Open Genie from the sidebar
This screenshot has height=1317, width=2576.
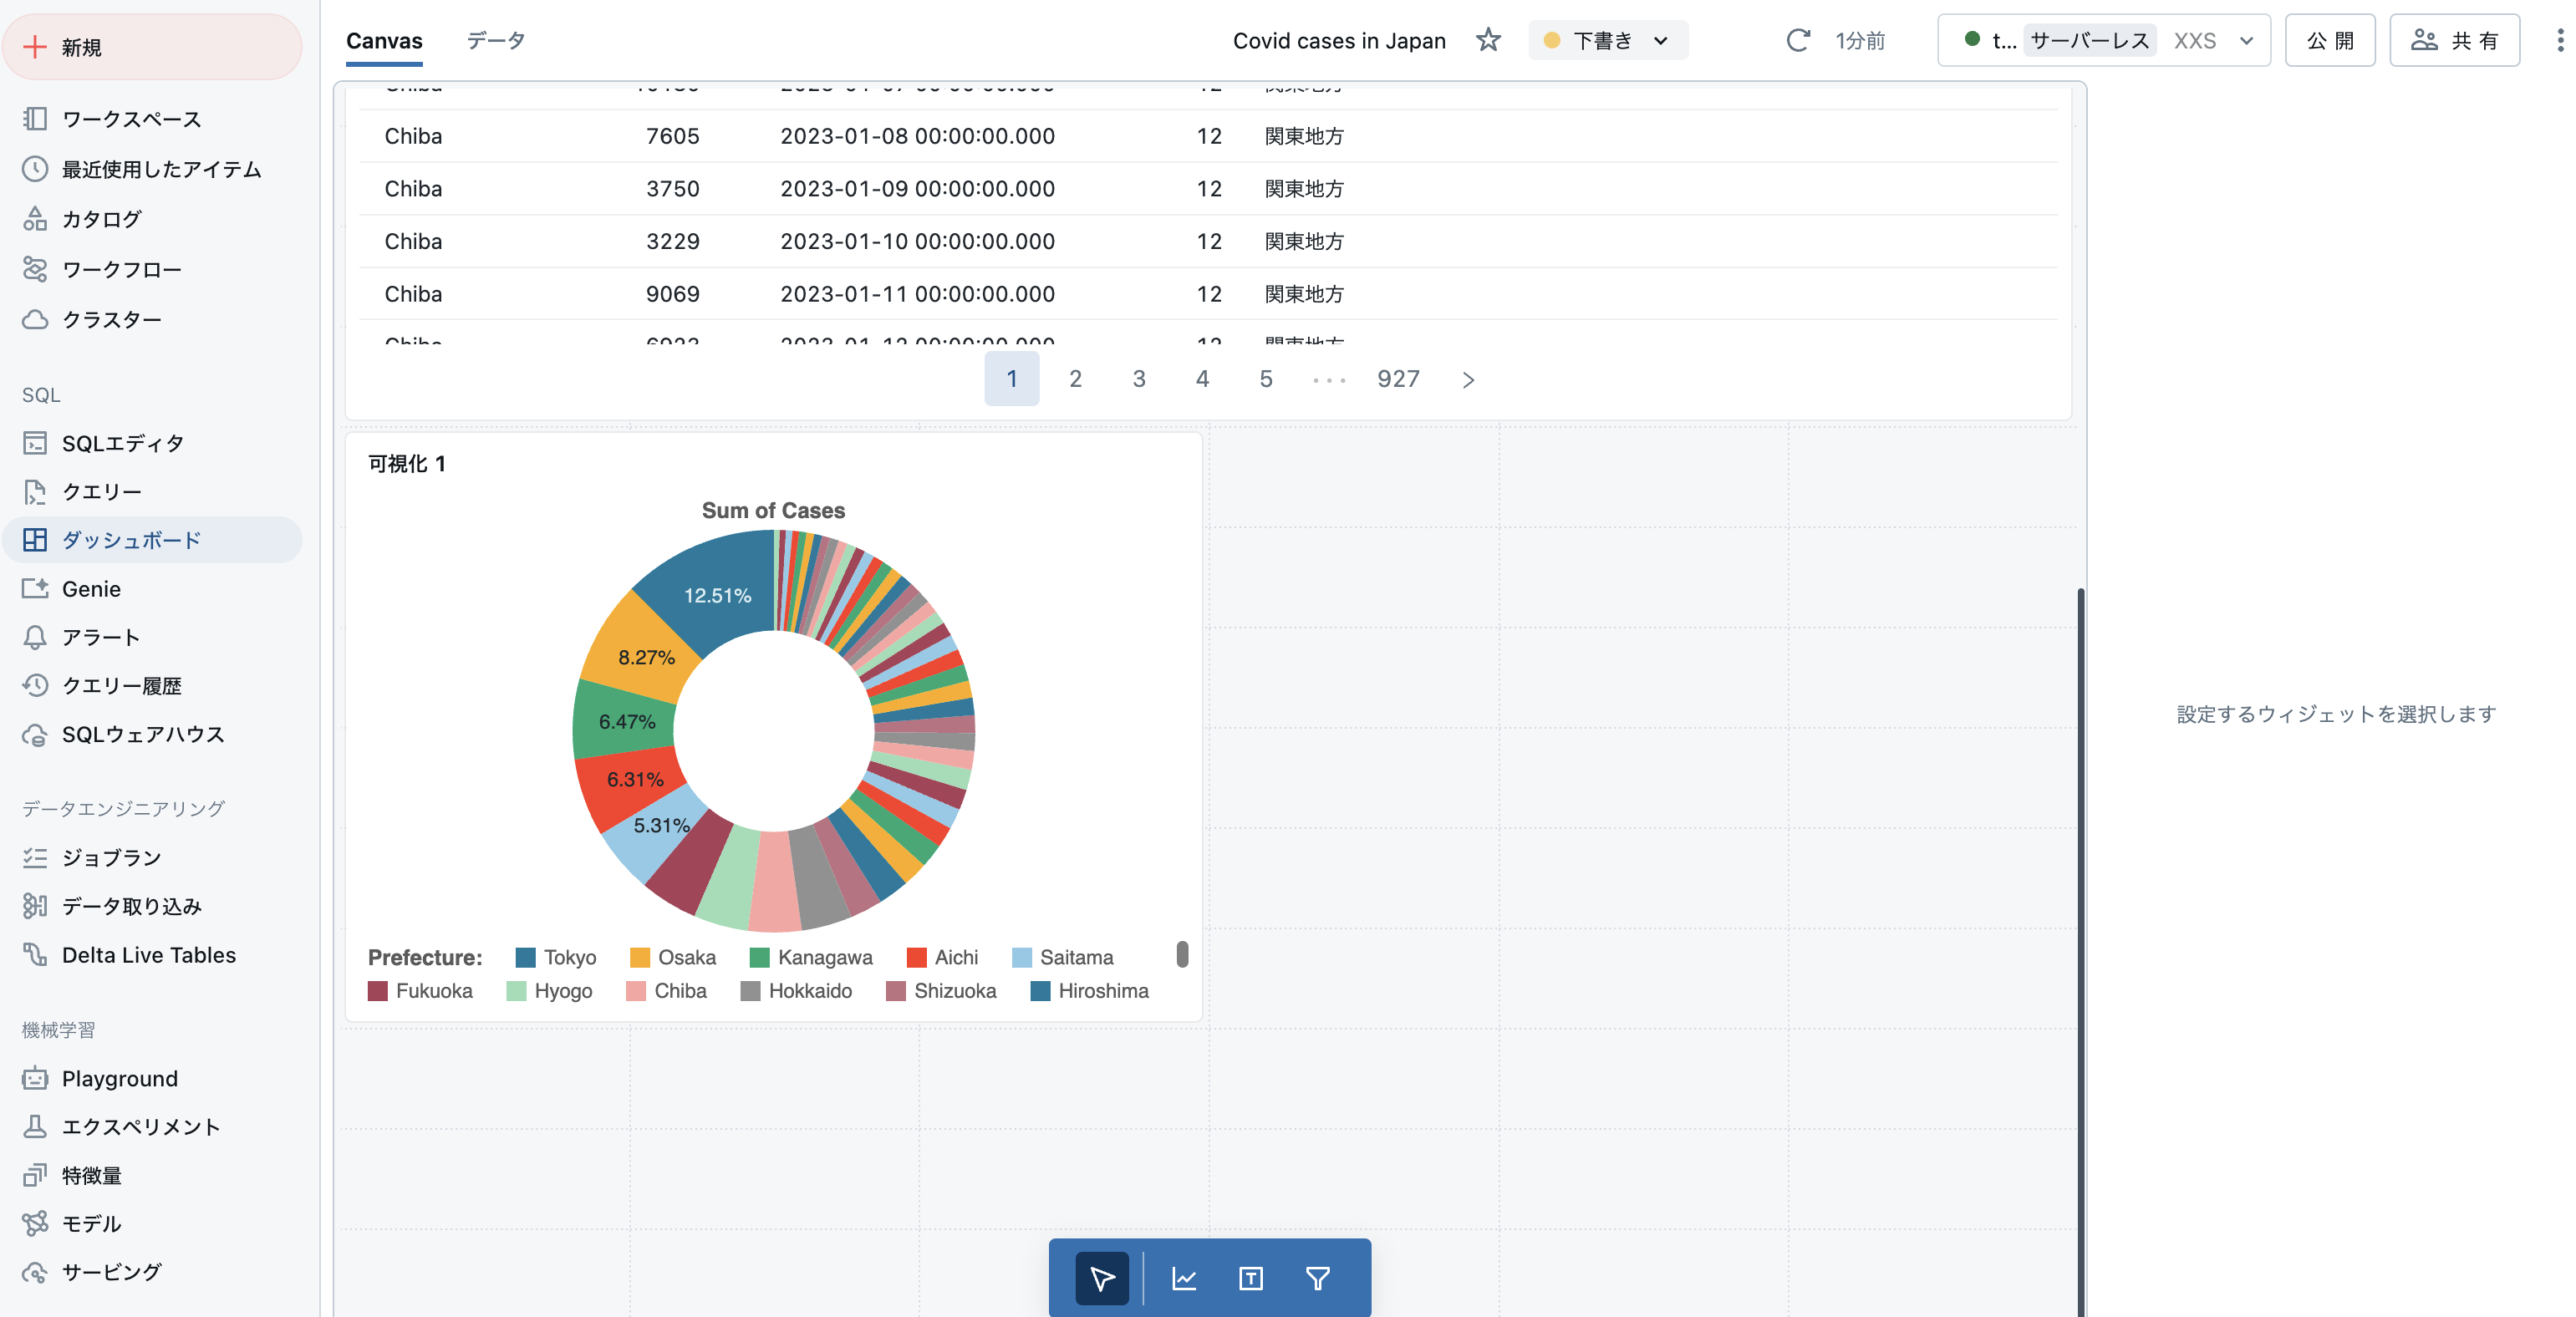91,589
